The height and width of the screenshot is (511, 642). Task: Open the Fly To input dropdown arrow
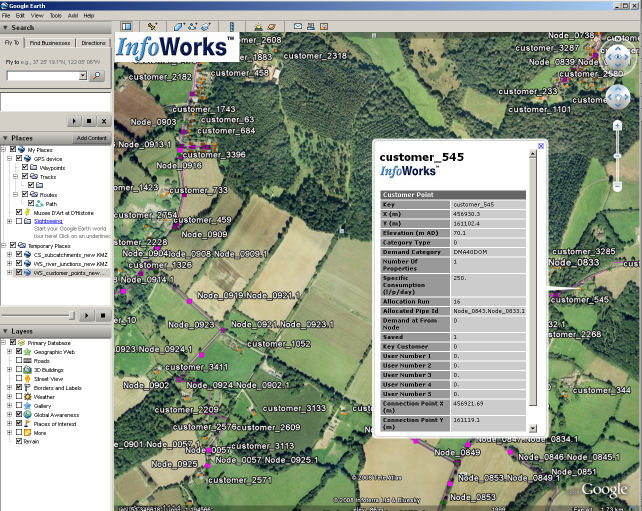pyautogui.click(x=83, y=76)
